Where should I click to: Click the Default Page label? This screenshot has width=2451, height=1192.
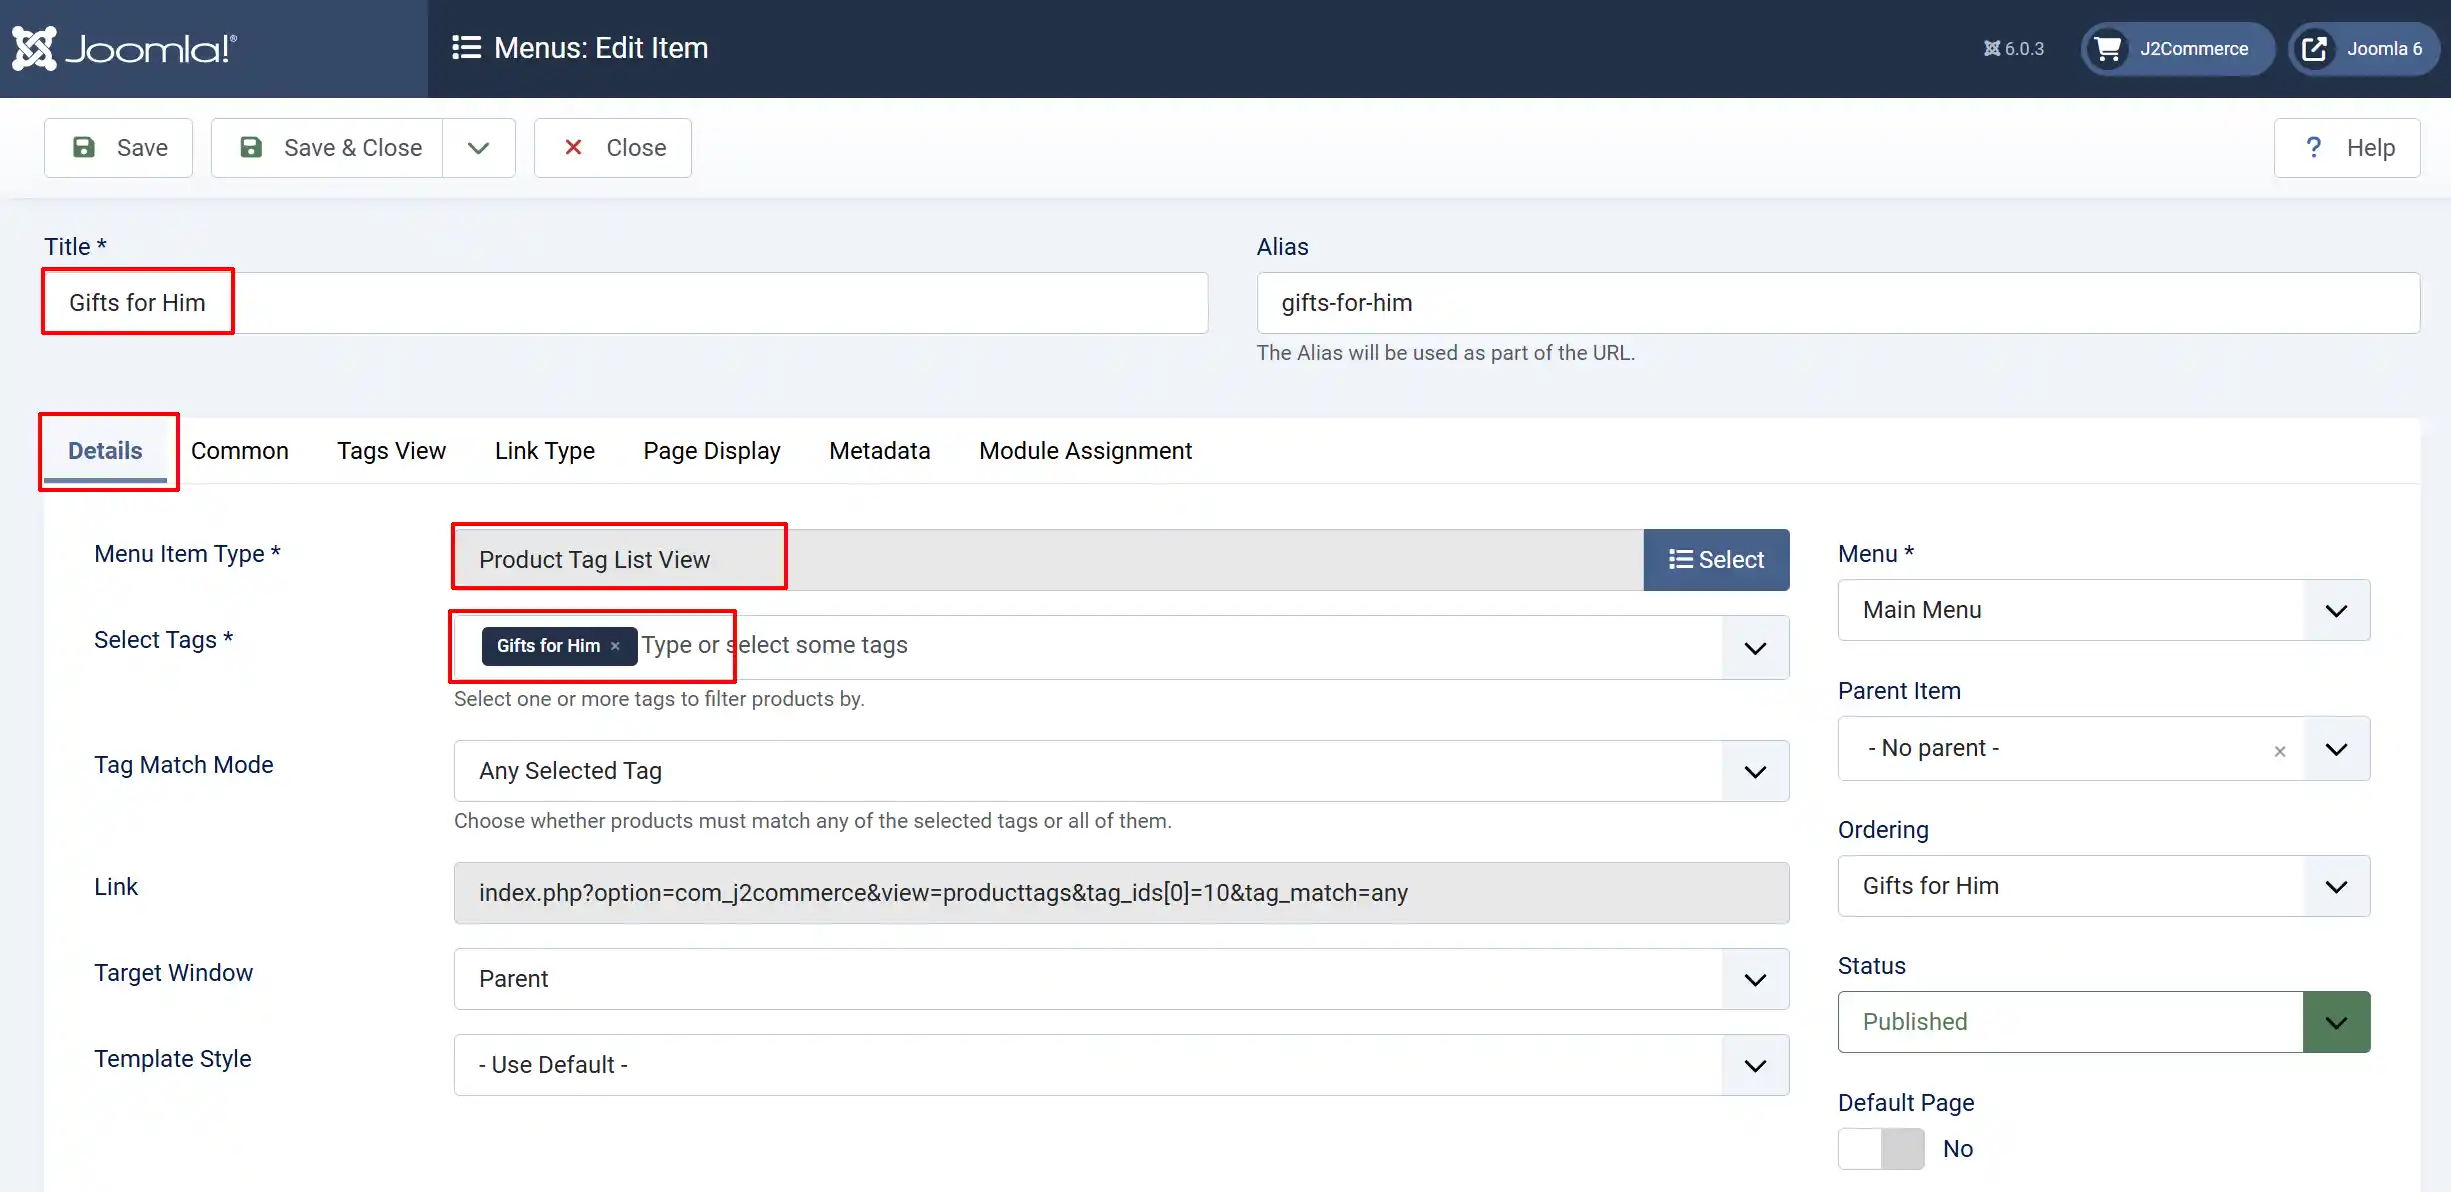[1905, 1103]
